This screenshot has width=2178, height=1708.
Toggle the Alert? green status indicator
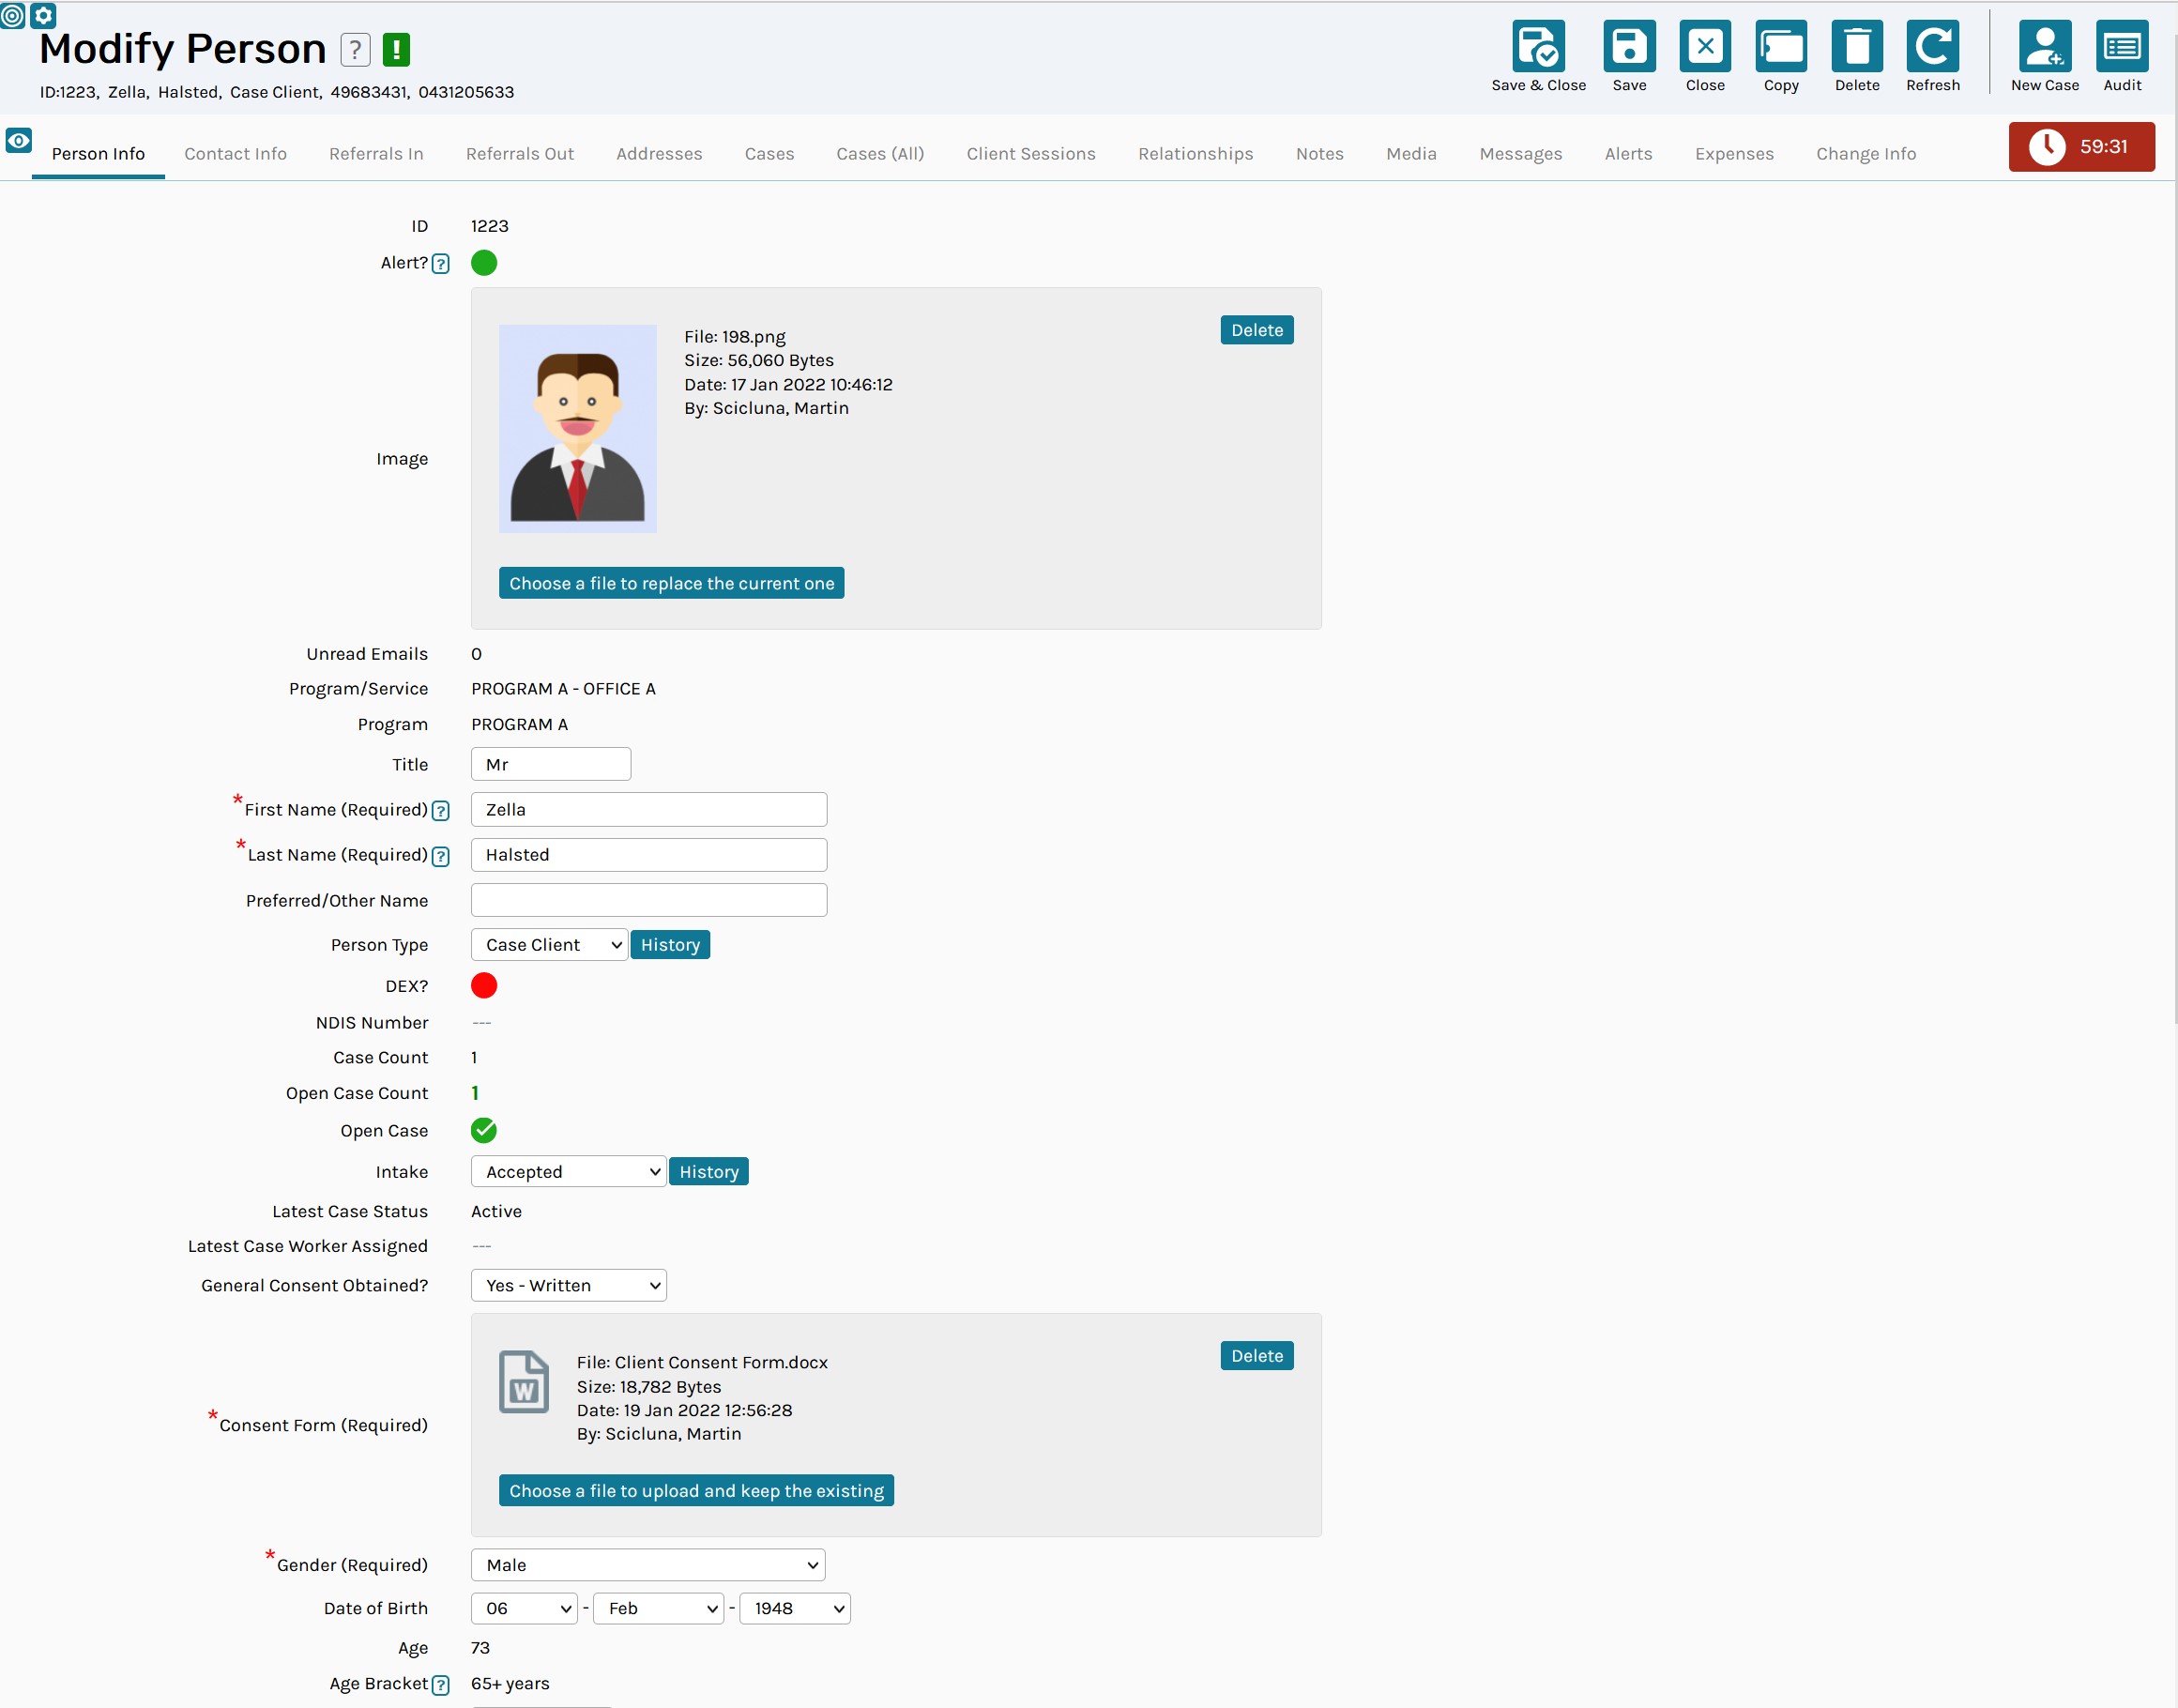coord(484,263)
